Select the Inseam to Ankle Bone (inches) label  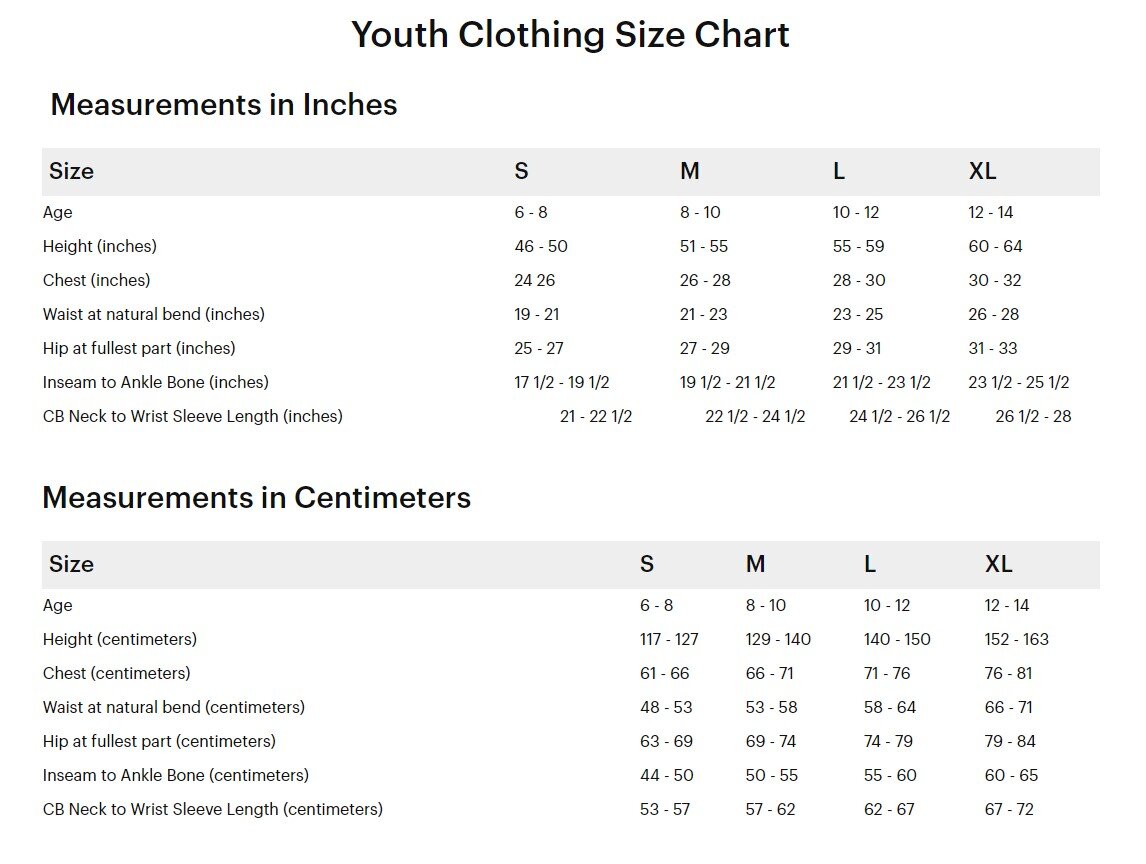pyautogui.click(x=156, y=383)
